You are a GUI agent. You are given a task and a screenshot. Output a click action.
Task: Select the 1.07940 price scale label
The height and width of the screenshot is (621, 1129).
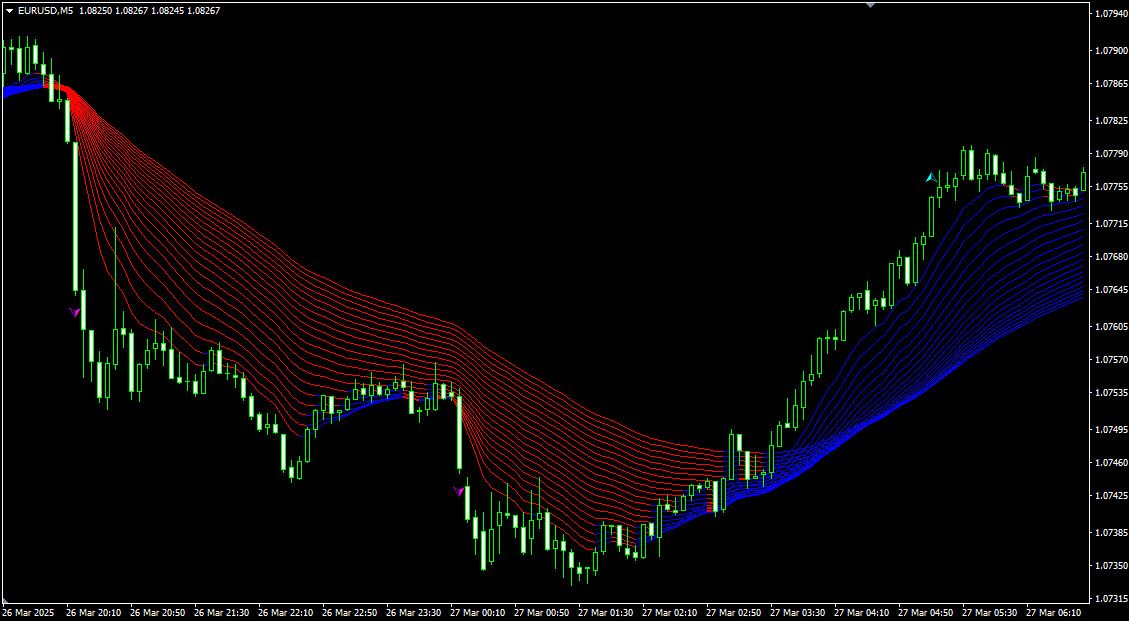(1109, 15)
